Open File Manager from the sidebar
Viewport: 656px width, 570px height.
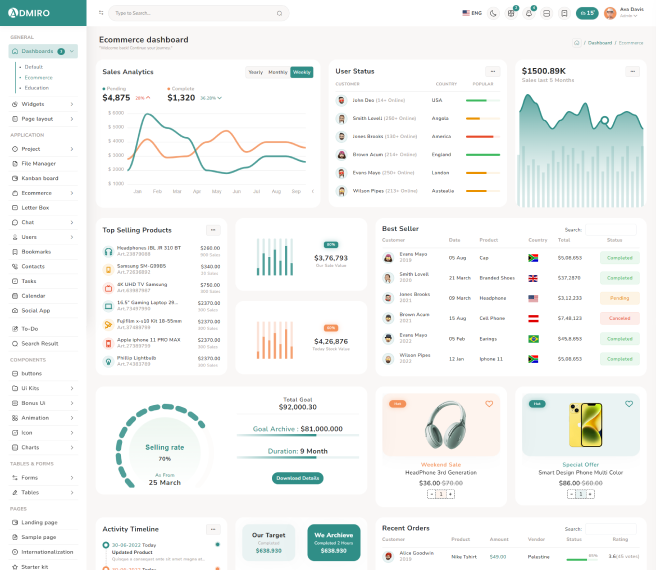(x=39, y=163)
